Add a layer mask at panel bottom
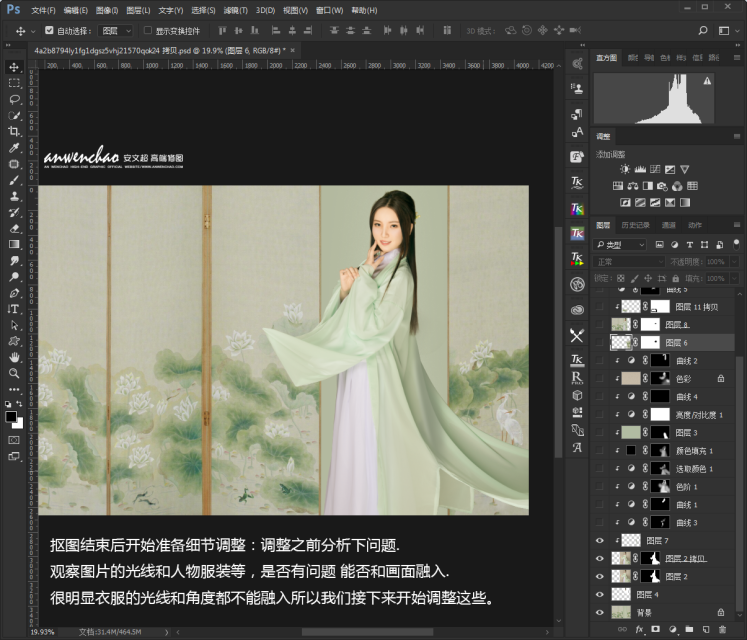Image resolution: width=747 pixels, height=640 pixels. (x=656, y=630)
